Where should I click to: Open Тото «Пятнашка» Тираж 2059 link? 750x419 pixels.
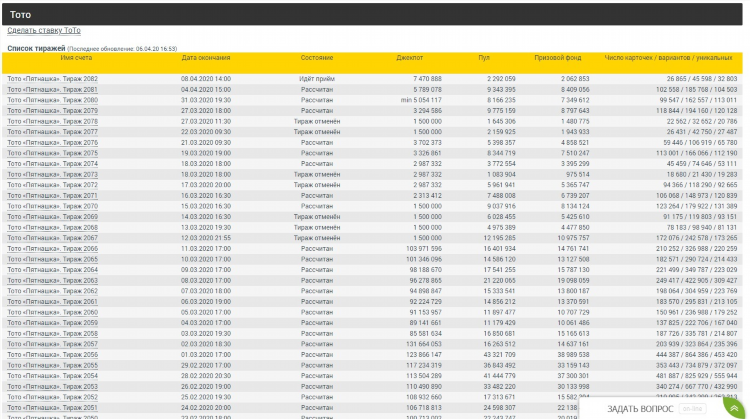pyautogui.click(x=53, y=323)
